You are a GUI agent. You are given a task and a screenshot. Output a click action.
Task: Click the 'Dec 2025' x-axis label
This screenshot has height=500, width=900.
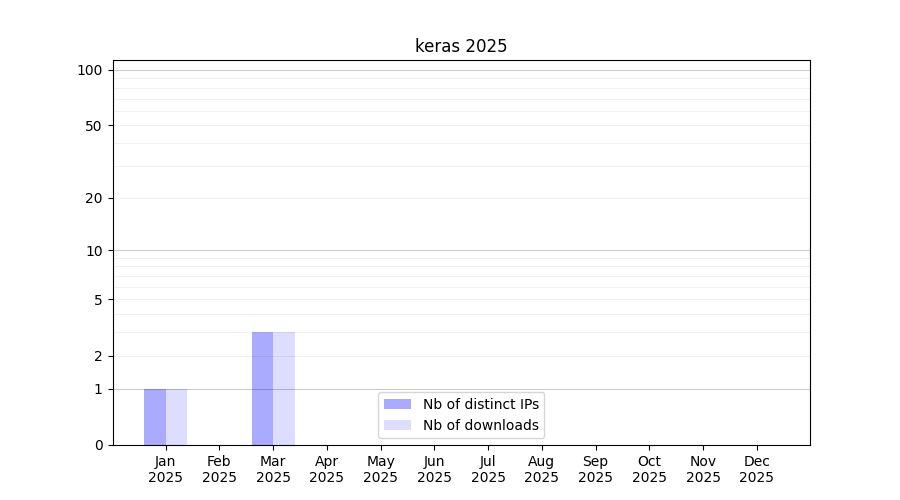pos(756,469)
